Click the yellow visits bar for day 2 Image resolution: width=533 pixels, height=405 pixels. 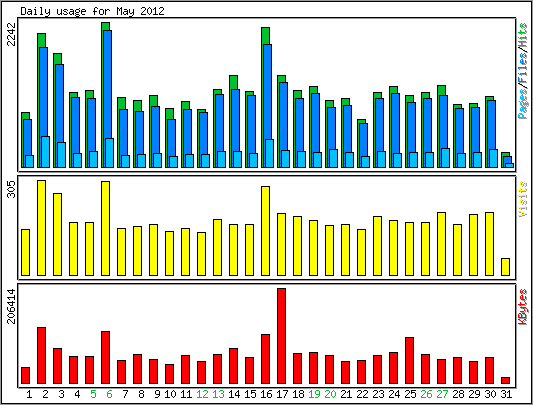[x=41, y=228]
